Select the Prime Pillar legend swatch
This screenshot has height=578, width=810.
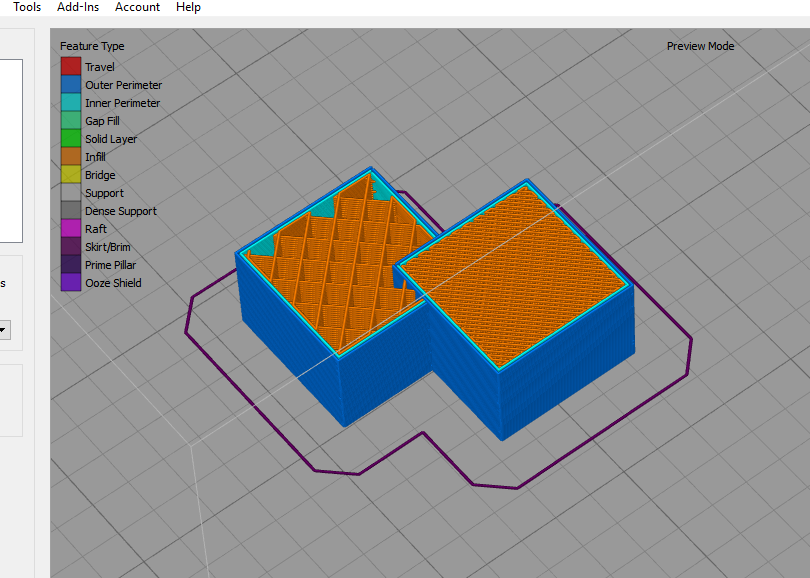tap(71, 265)
